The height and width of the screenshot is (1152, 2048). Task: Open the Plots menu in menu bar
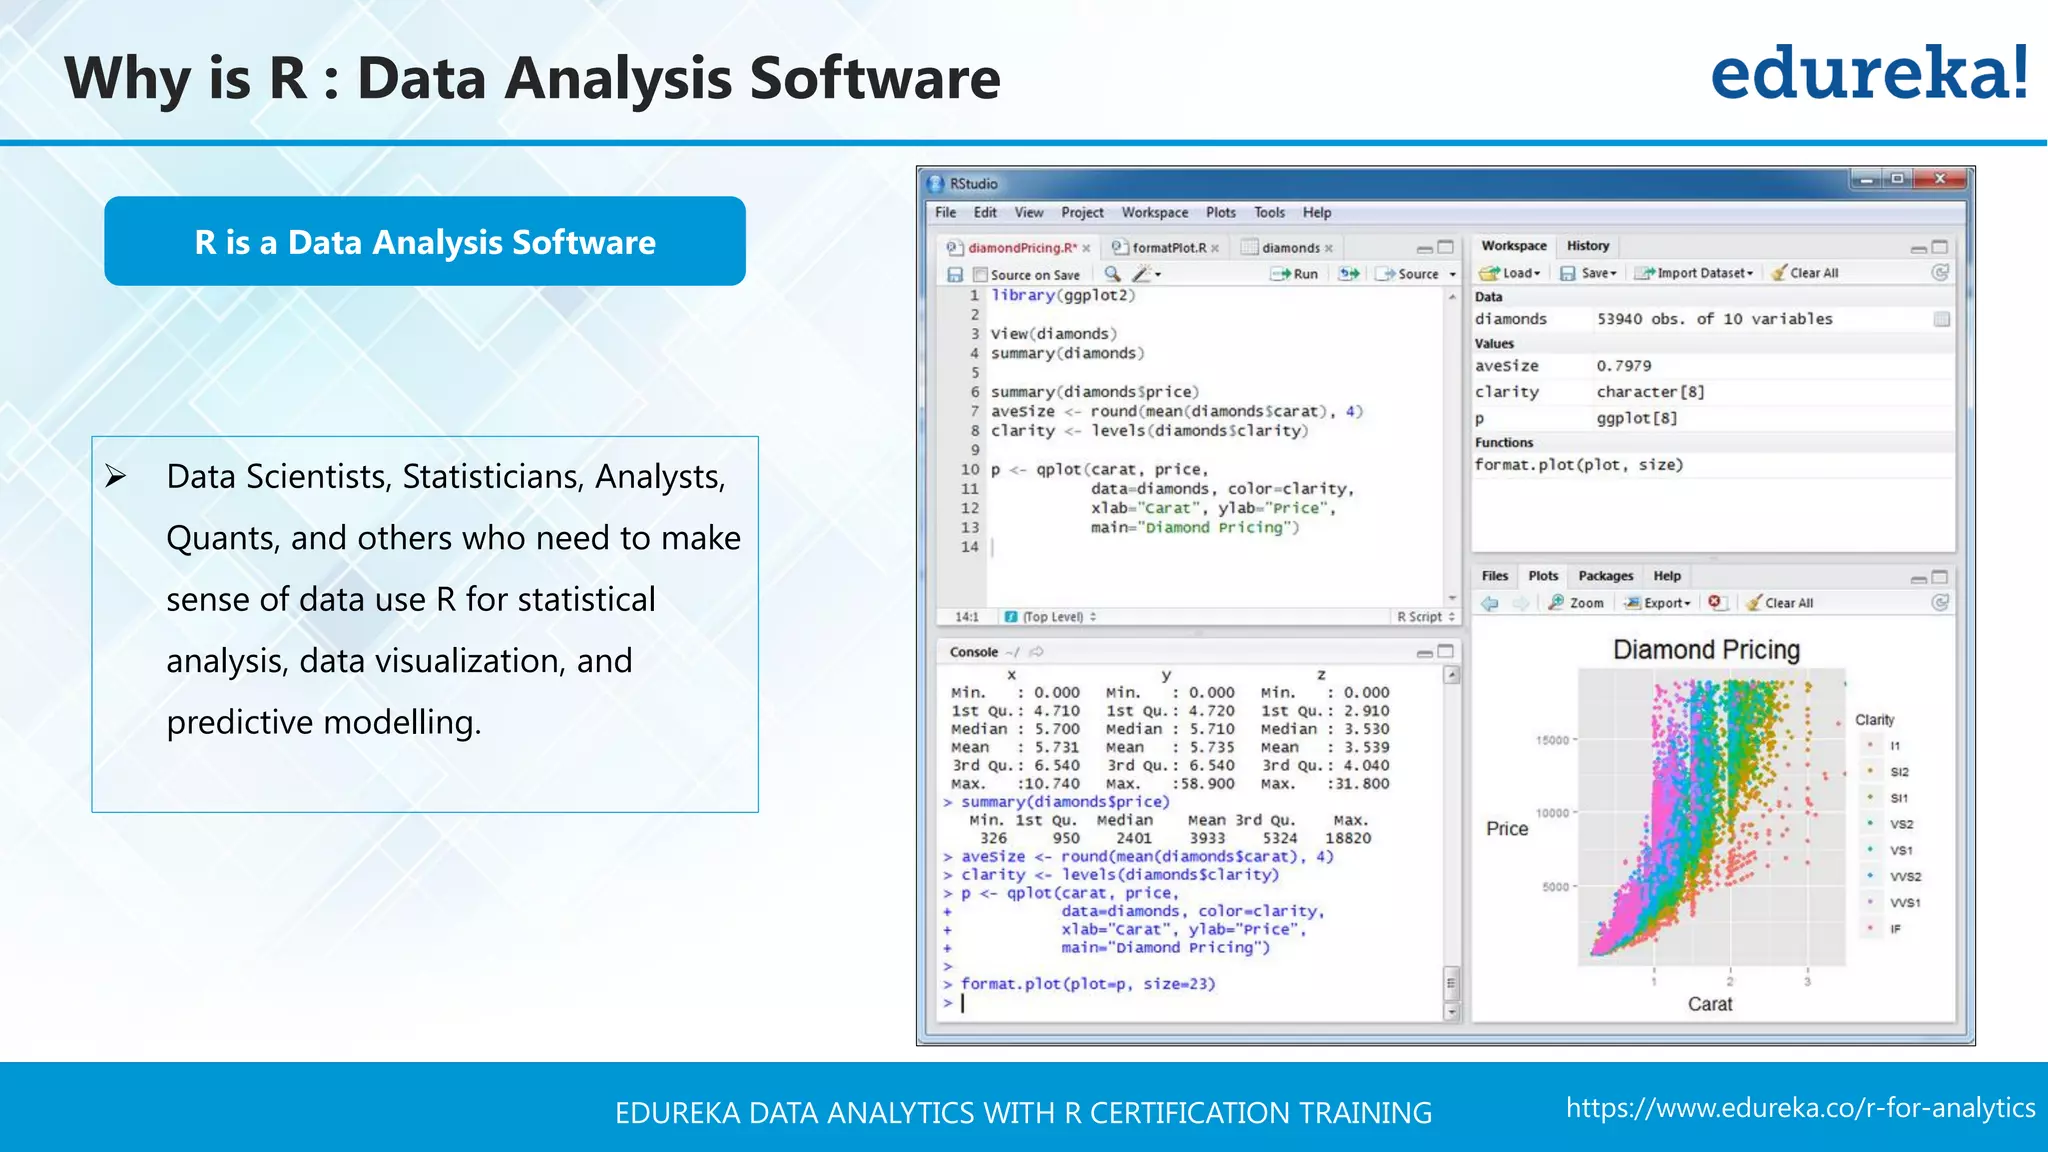pos(1221,212)
